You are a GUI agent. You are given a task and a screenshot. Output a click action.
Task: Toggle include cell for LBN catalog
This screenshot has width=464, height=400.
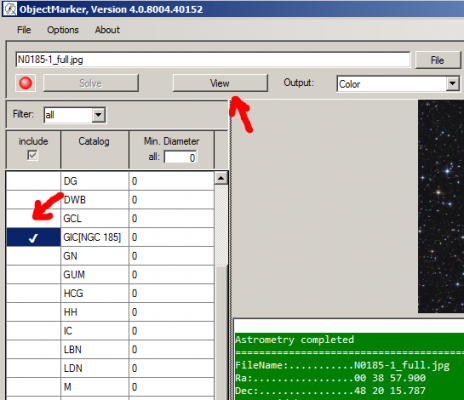(33, 349)
